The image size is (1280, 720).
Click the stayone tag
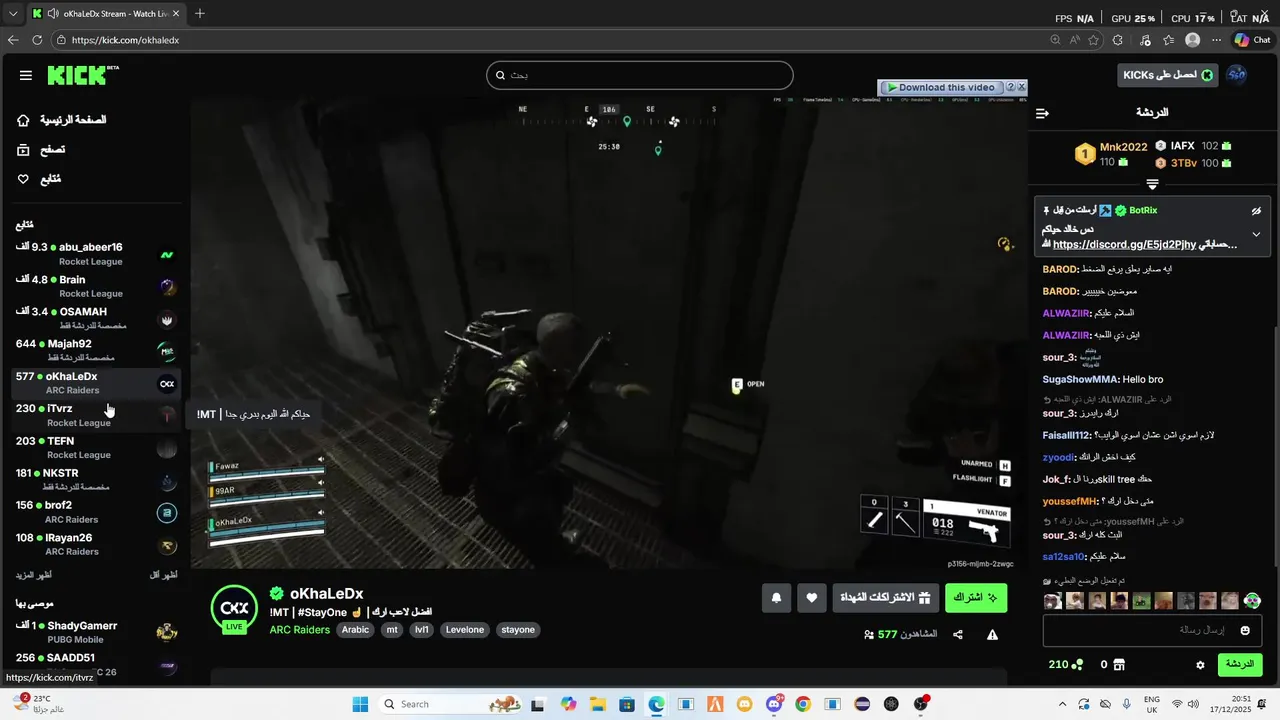(518, 630)
